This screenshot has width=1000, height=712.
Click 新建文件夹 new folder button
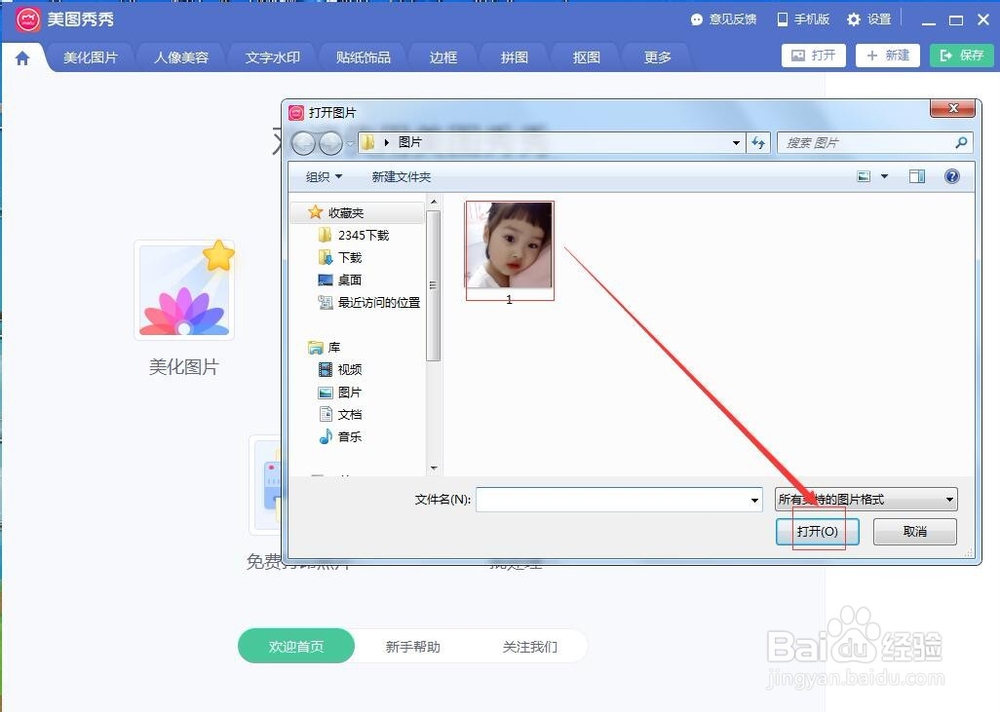pyautogui.click(x=401, y=177)
